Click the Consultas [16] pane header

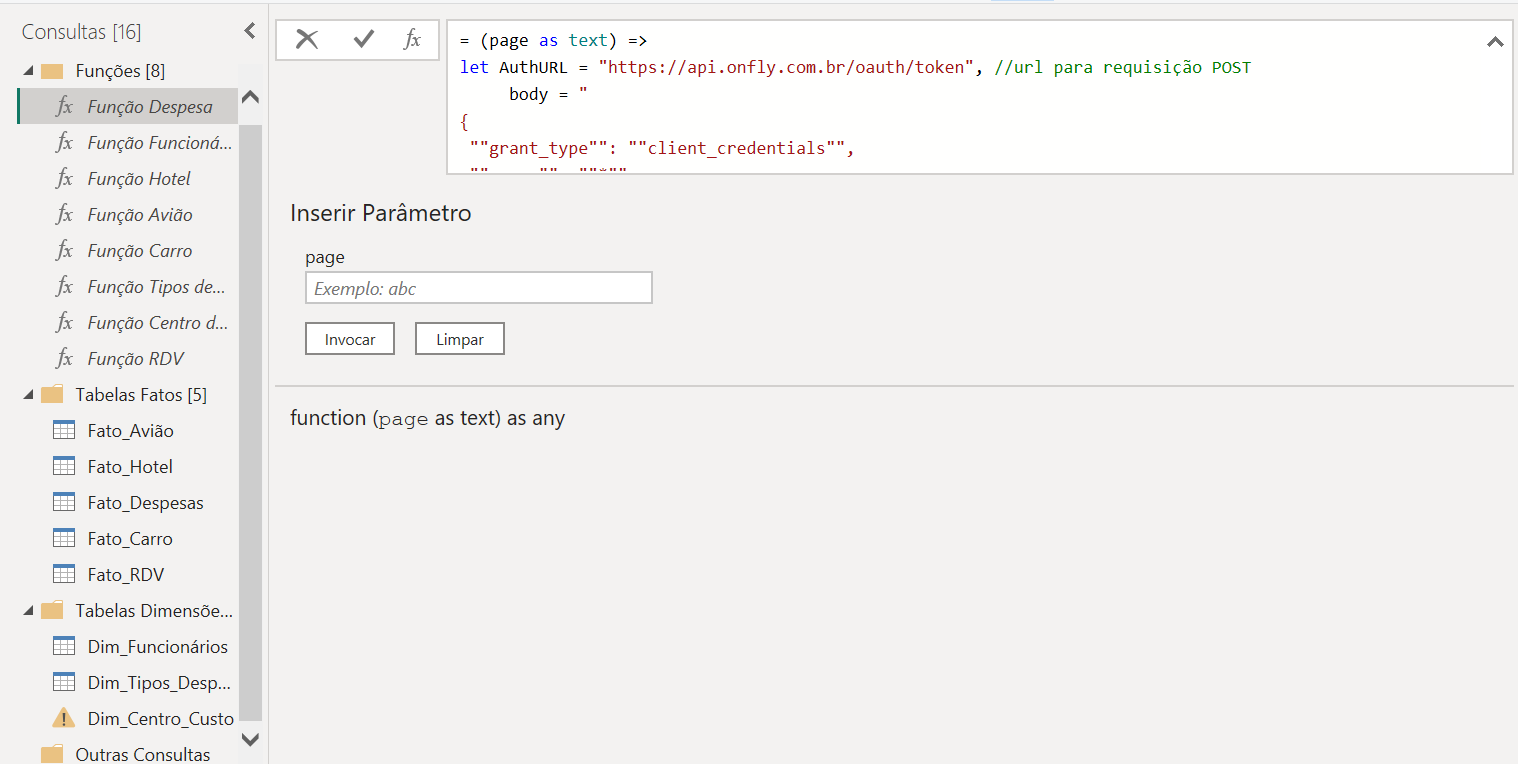tap(82, 32)
